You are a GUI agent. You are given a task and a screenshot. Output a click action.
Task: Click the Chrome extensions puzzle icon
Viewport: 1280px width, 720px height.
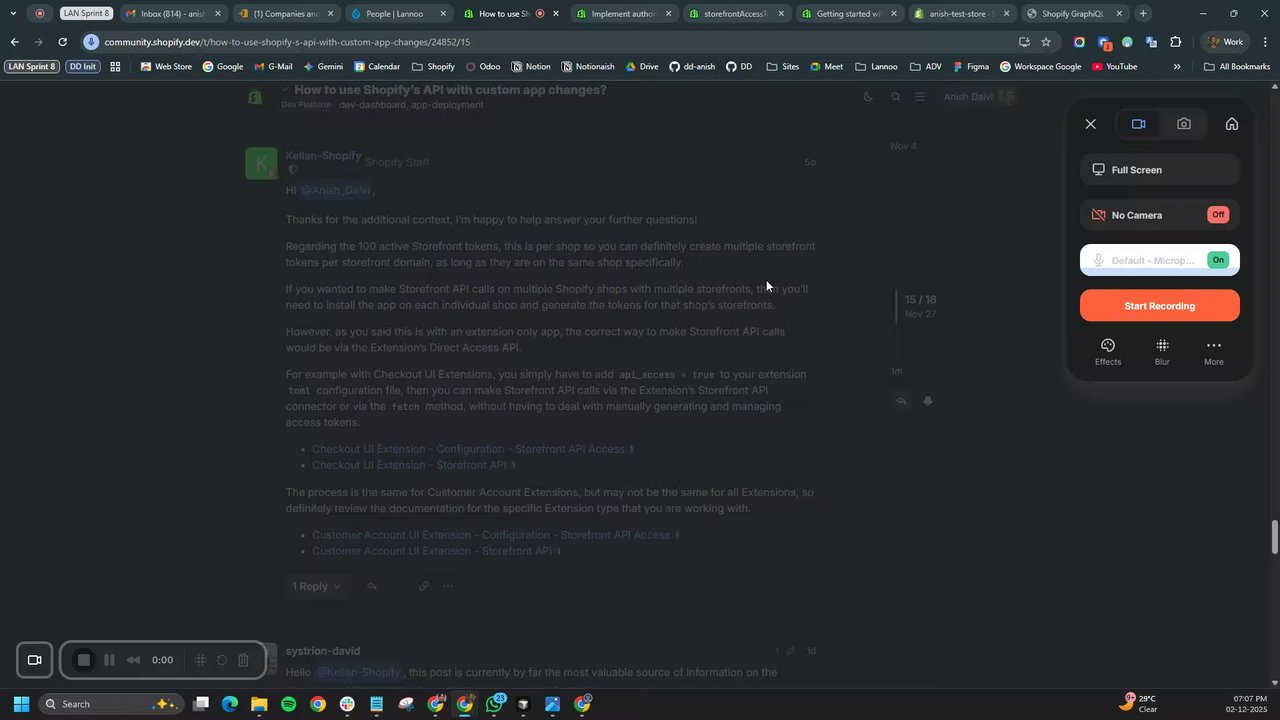click(x=1175, y=42)
